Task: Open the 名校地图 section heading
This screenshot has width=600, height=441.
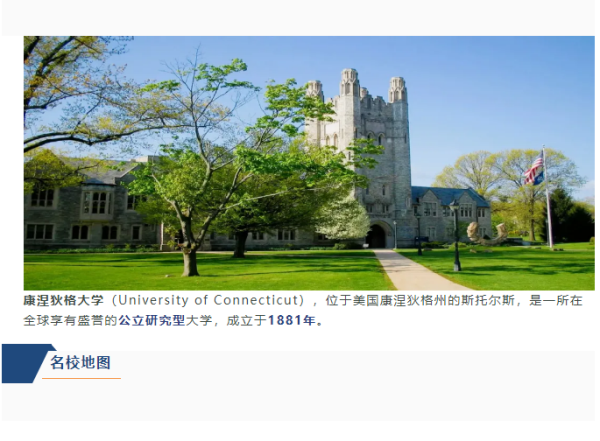Action: click(x=80, y=363)
